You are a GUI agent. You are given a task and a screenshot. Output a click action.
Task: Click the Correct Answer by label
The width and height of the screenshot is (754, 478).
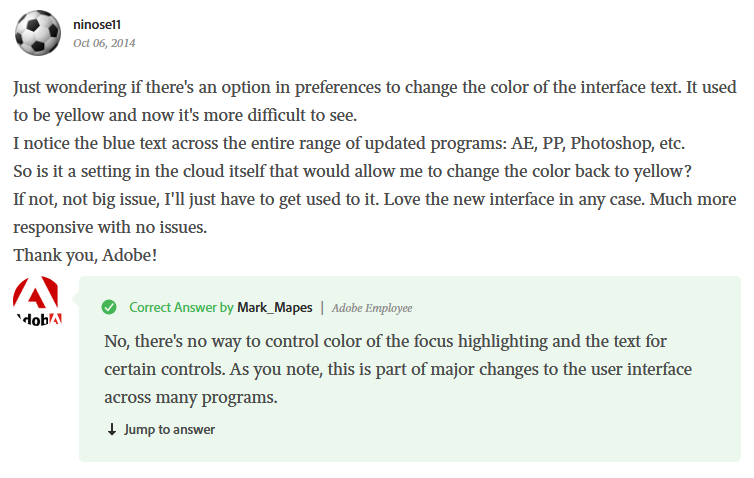(x=181, y=307)
